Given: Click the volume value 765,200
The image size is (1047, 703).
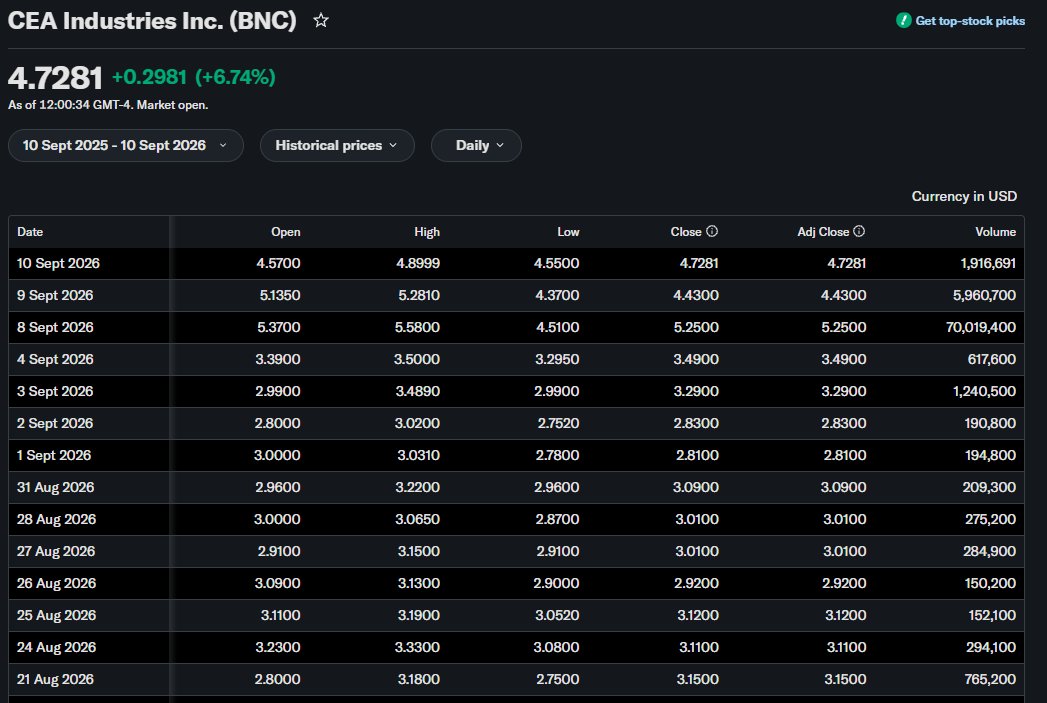Looking at the screenshot, I should (990, 680).
